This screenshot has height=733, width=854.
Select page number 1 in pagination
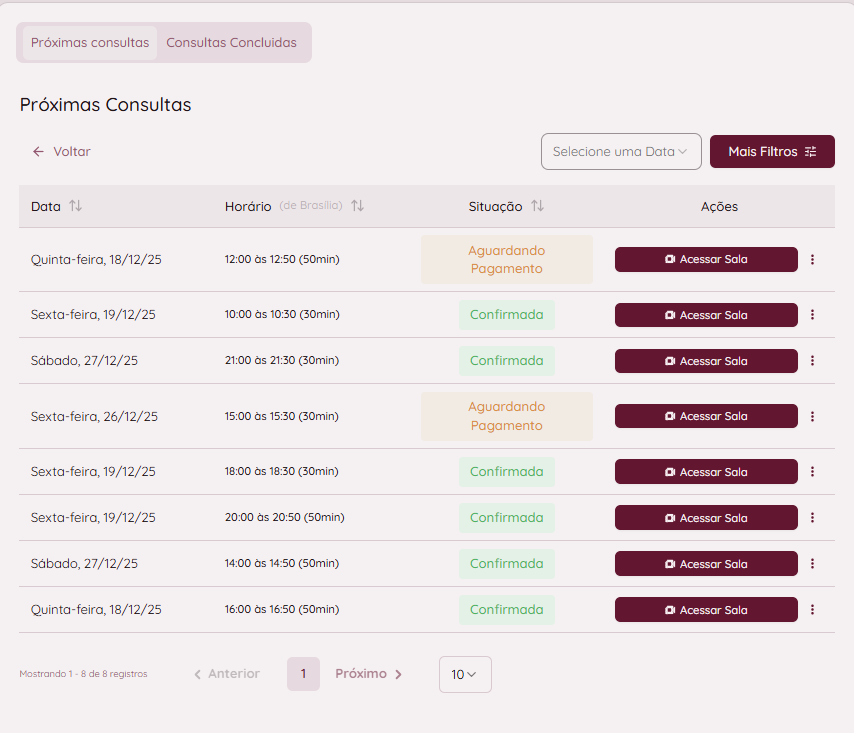click(x=303, y=674)
